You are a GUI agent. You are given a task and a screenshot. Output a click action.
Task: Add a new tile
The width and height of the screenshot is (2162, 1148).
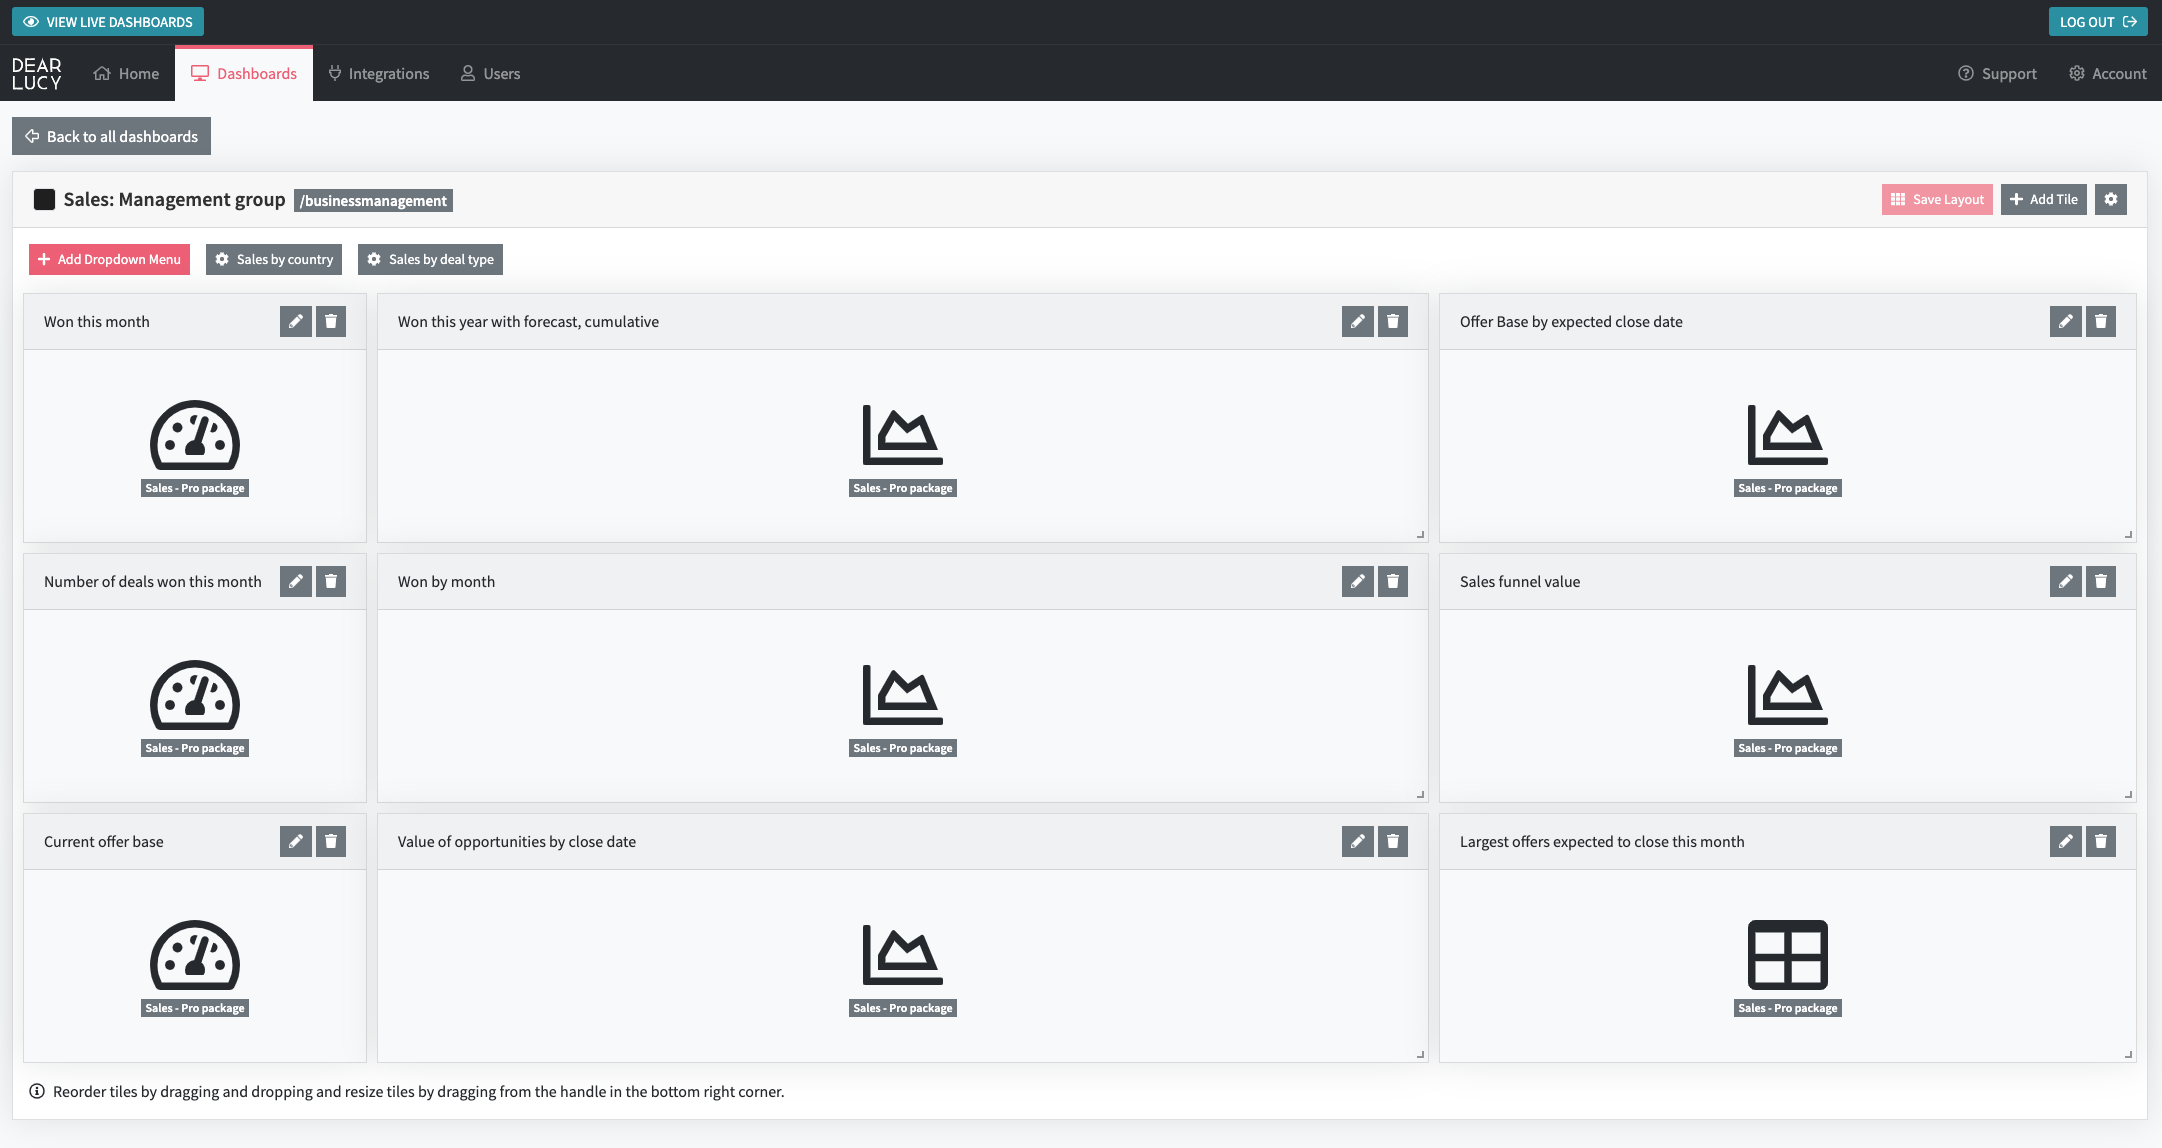pos(2044,199)
